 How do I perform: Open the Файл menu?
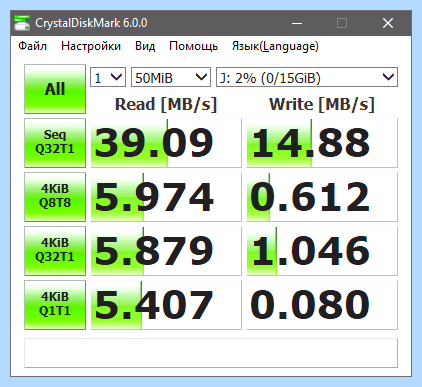(x=32, y=46)
